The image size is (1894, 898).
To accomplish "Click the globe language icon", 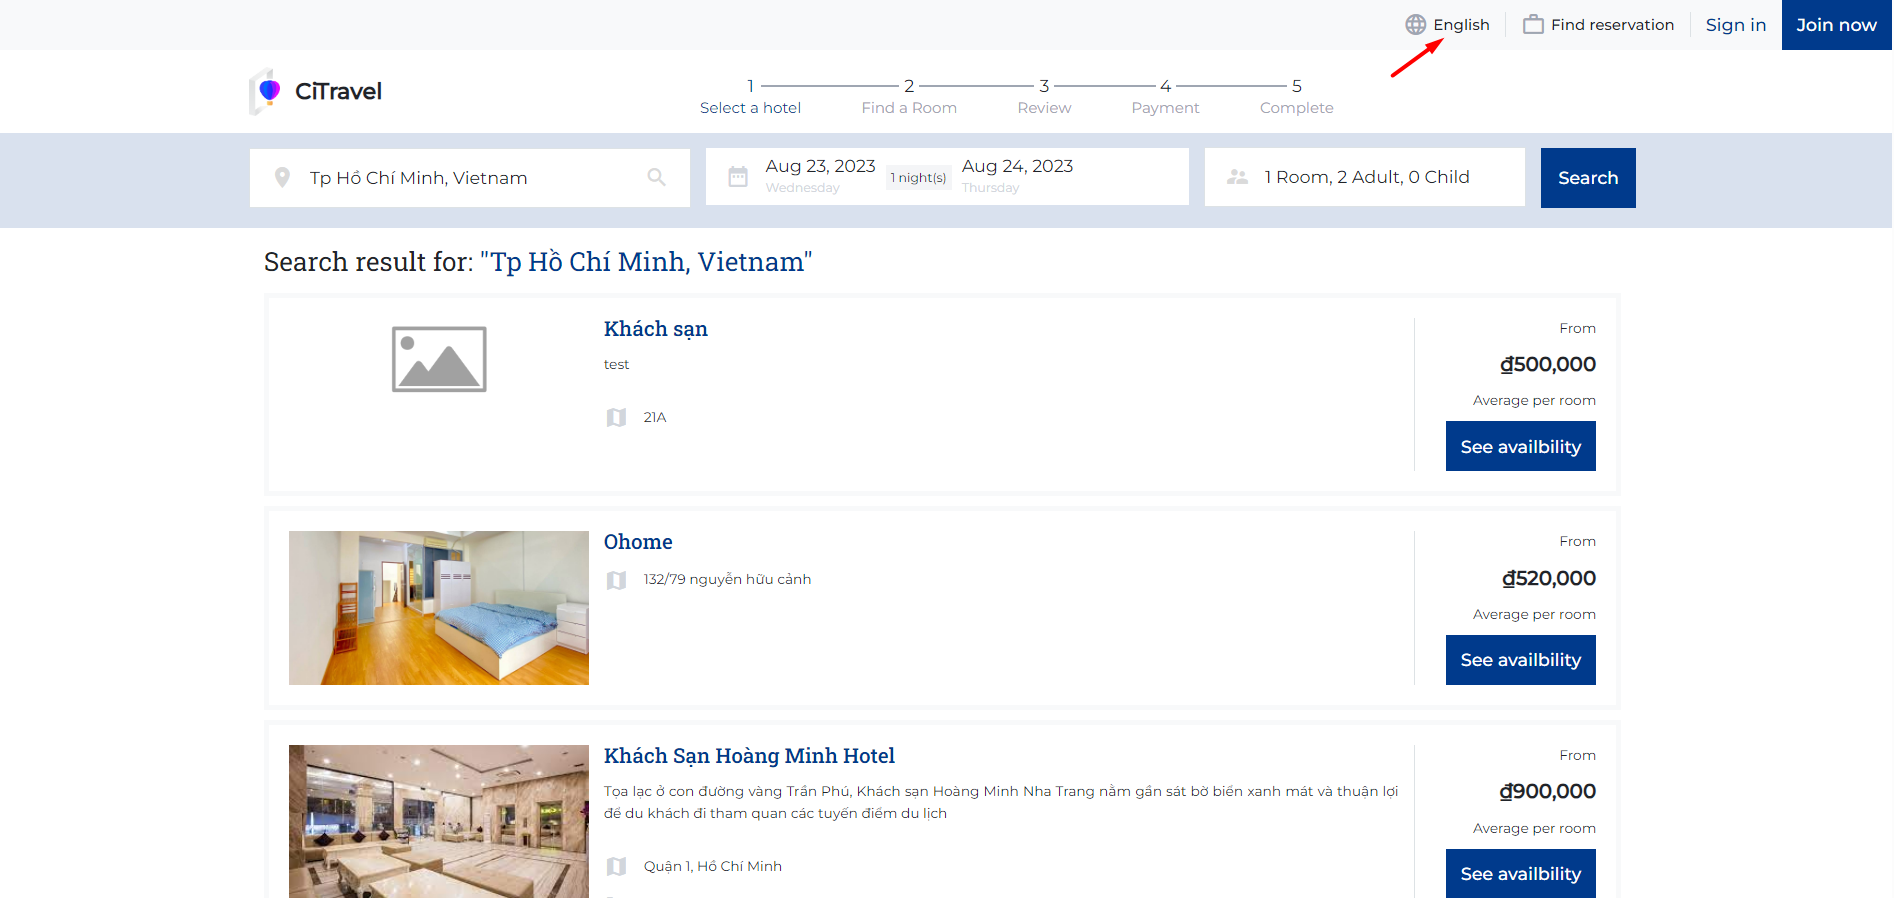I will [1415, 25].
